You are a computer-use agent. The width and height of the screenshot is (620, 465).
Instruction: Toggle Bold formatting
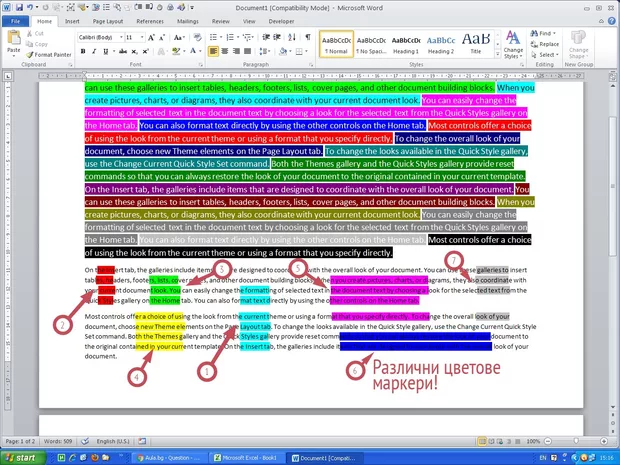coord(84,51)
